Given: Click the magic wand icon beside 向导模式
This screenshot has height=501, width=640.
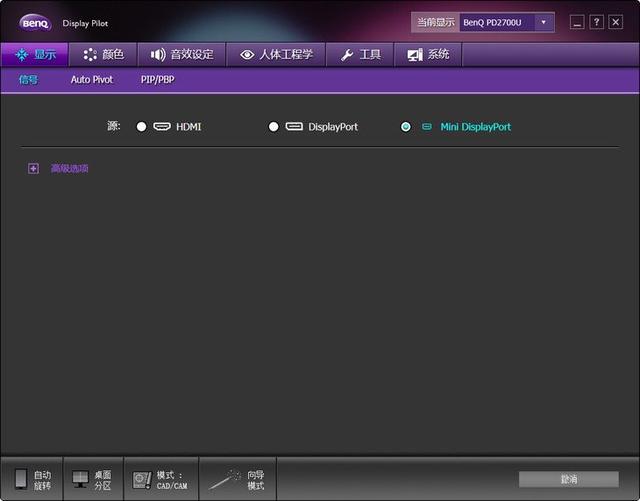Looking at the screenshot, I should tap(224, 480).
